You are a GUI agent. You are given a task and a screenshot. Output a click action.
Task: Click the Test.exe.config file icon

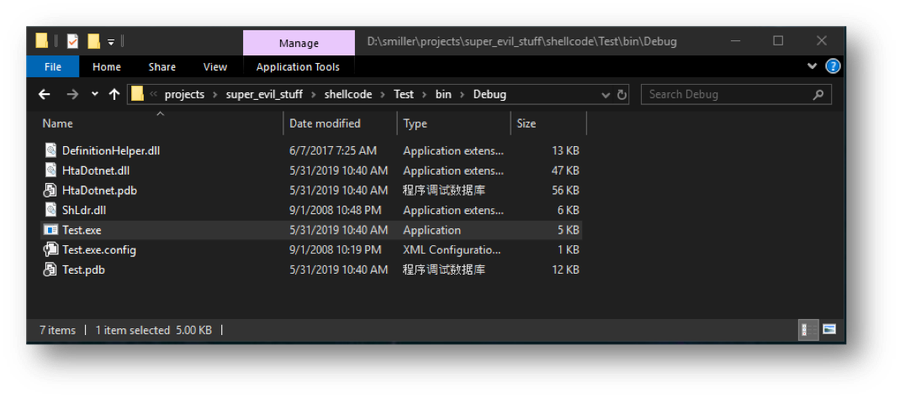coord(52,250)
